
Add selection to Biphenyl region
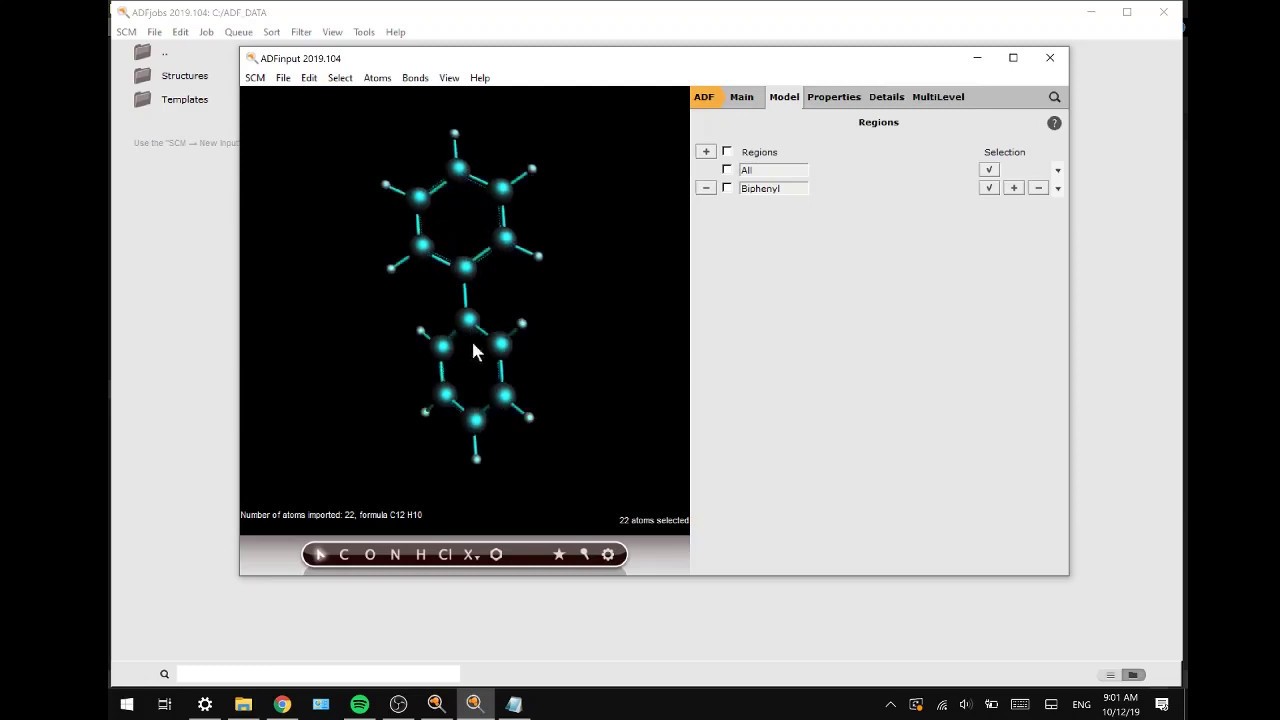tap(1014, 188)
